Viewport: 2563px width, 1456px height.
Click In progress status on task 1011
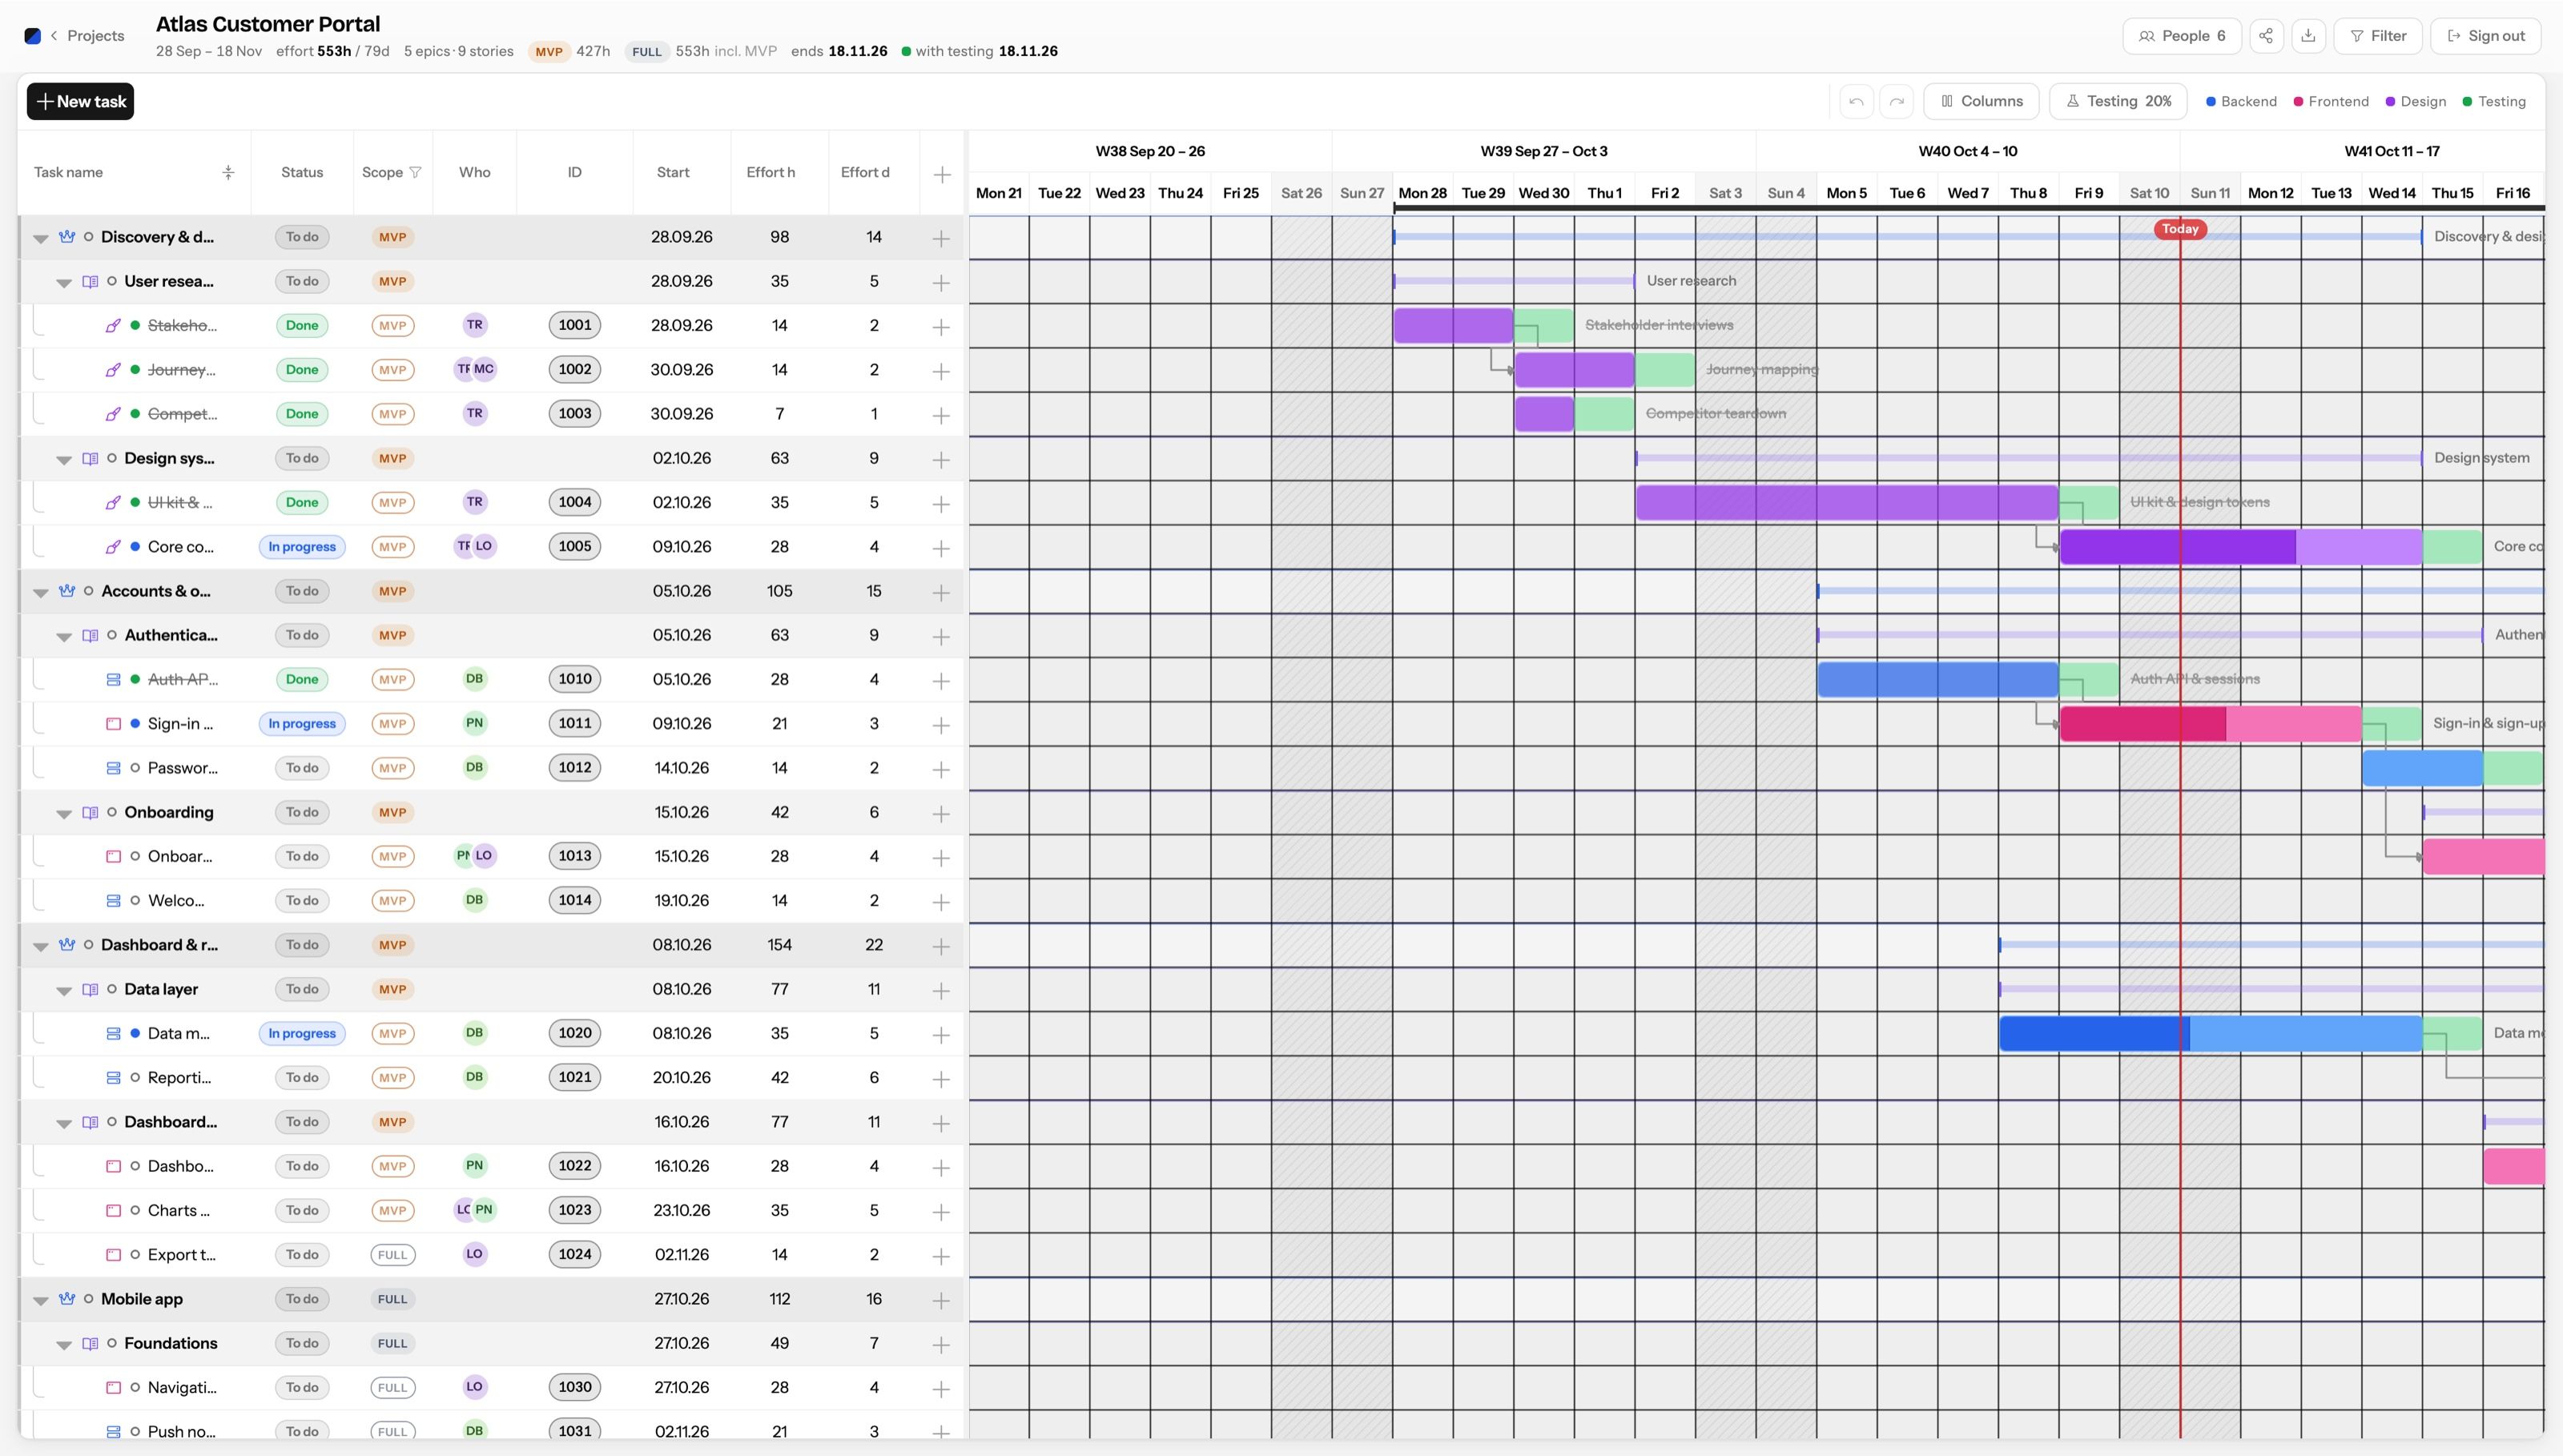(x=302, y=724)
